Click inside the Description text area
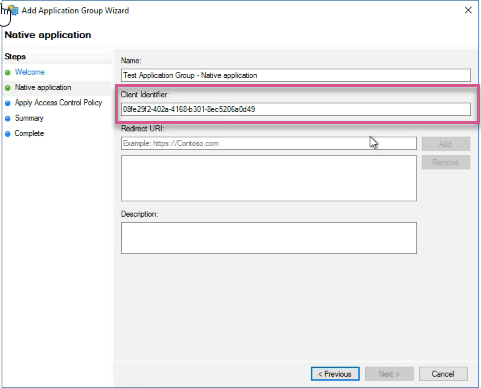481x388 pixels. pyautogui.click(x=269, y=238)
